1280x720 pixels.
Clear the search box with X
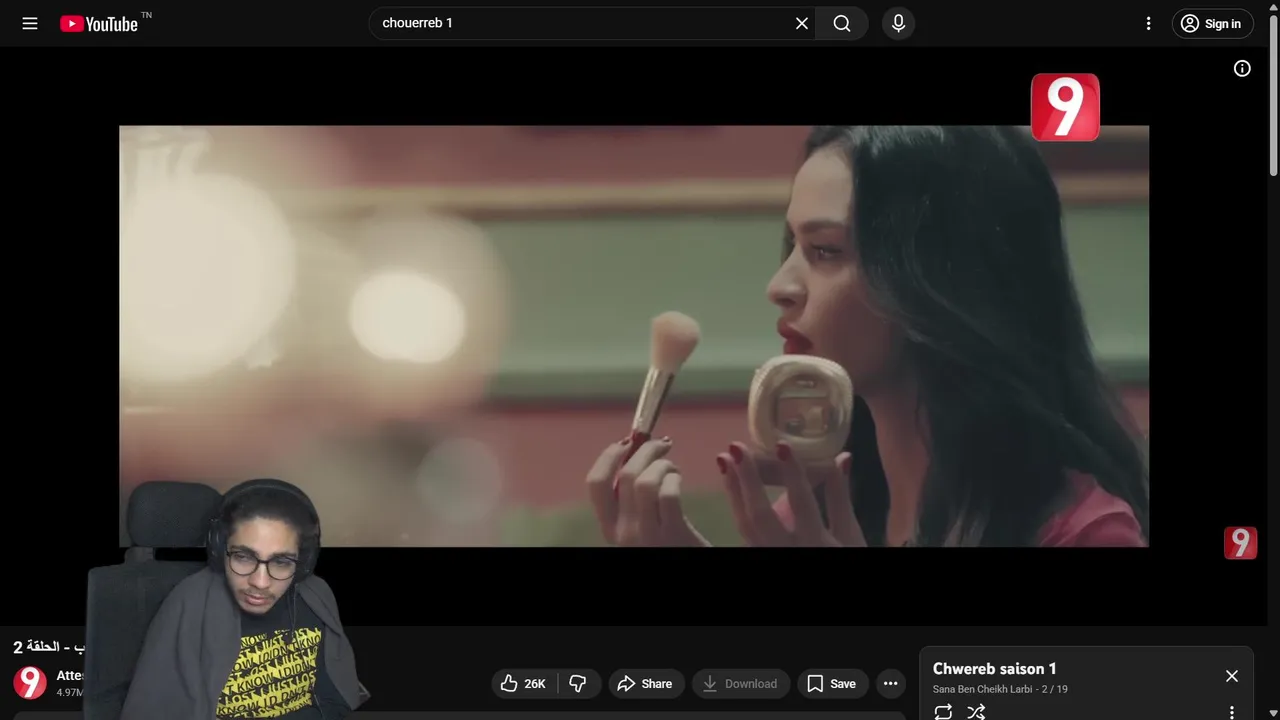(x=802, y=23)
